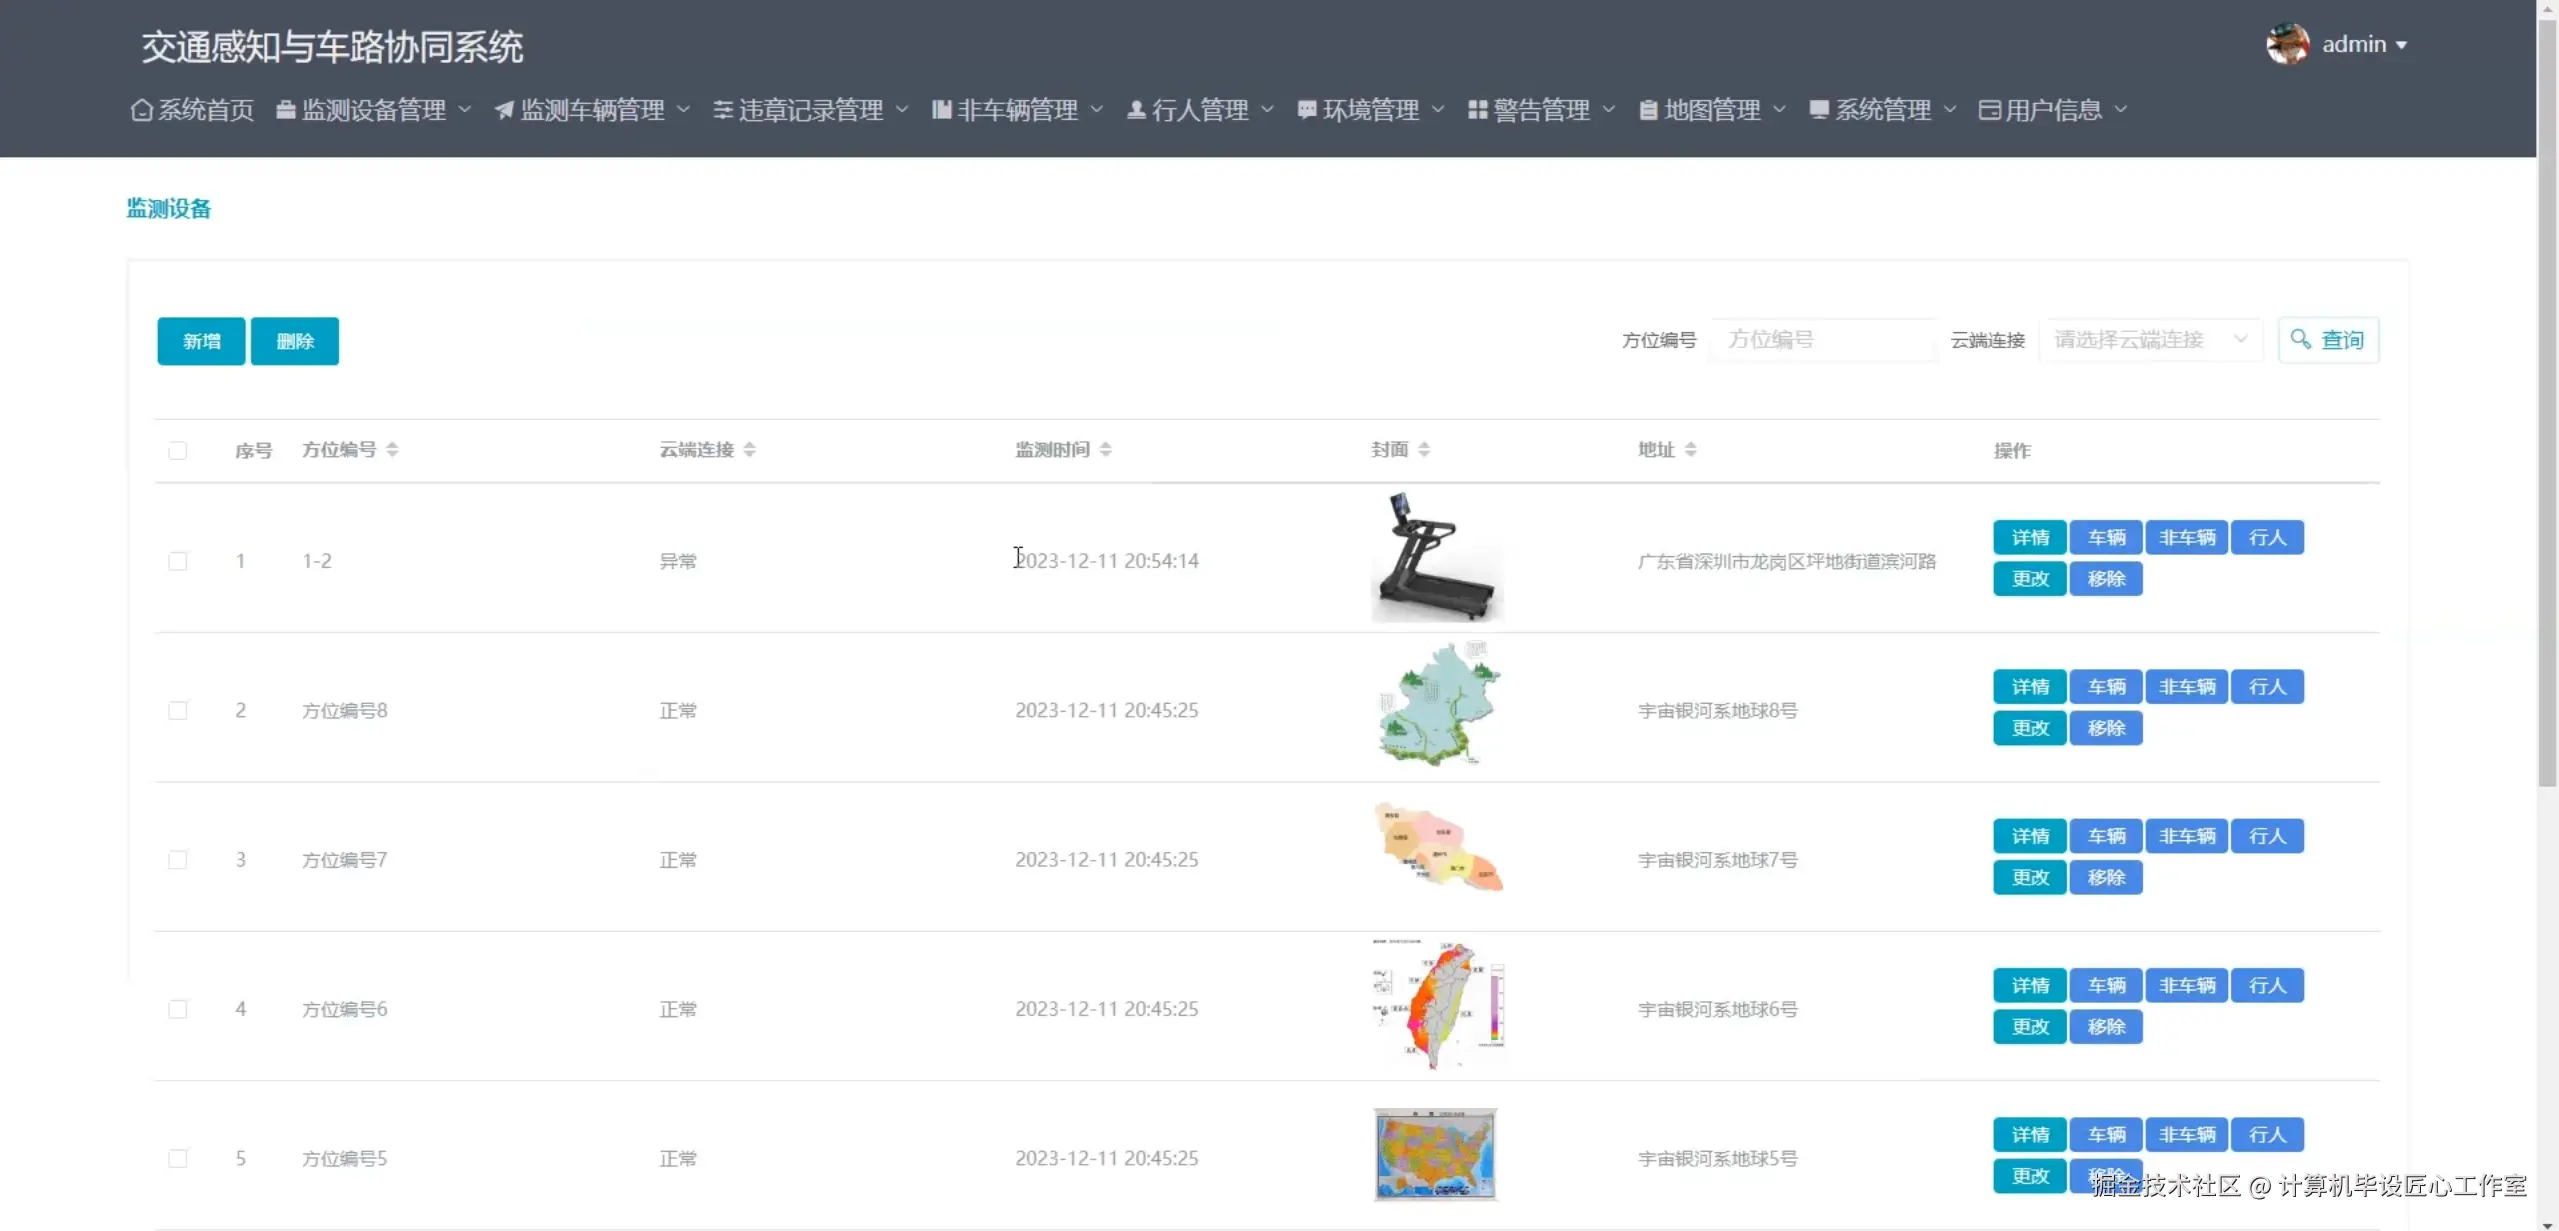
Task: Expand the admin user dropdown arrow
Action: click(2401, 45)
